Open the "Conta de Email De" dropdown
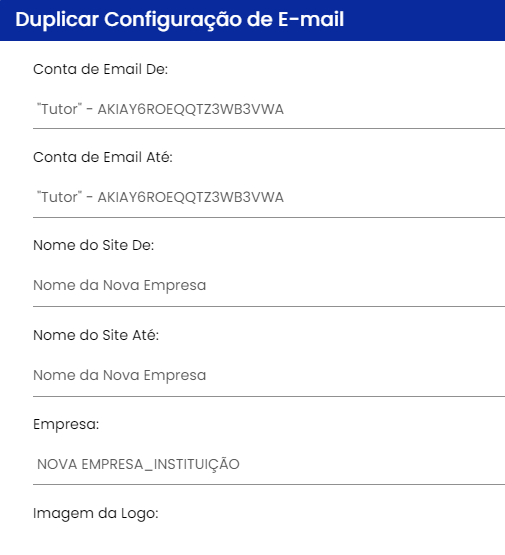505x555 pixels. (269, 109)
